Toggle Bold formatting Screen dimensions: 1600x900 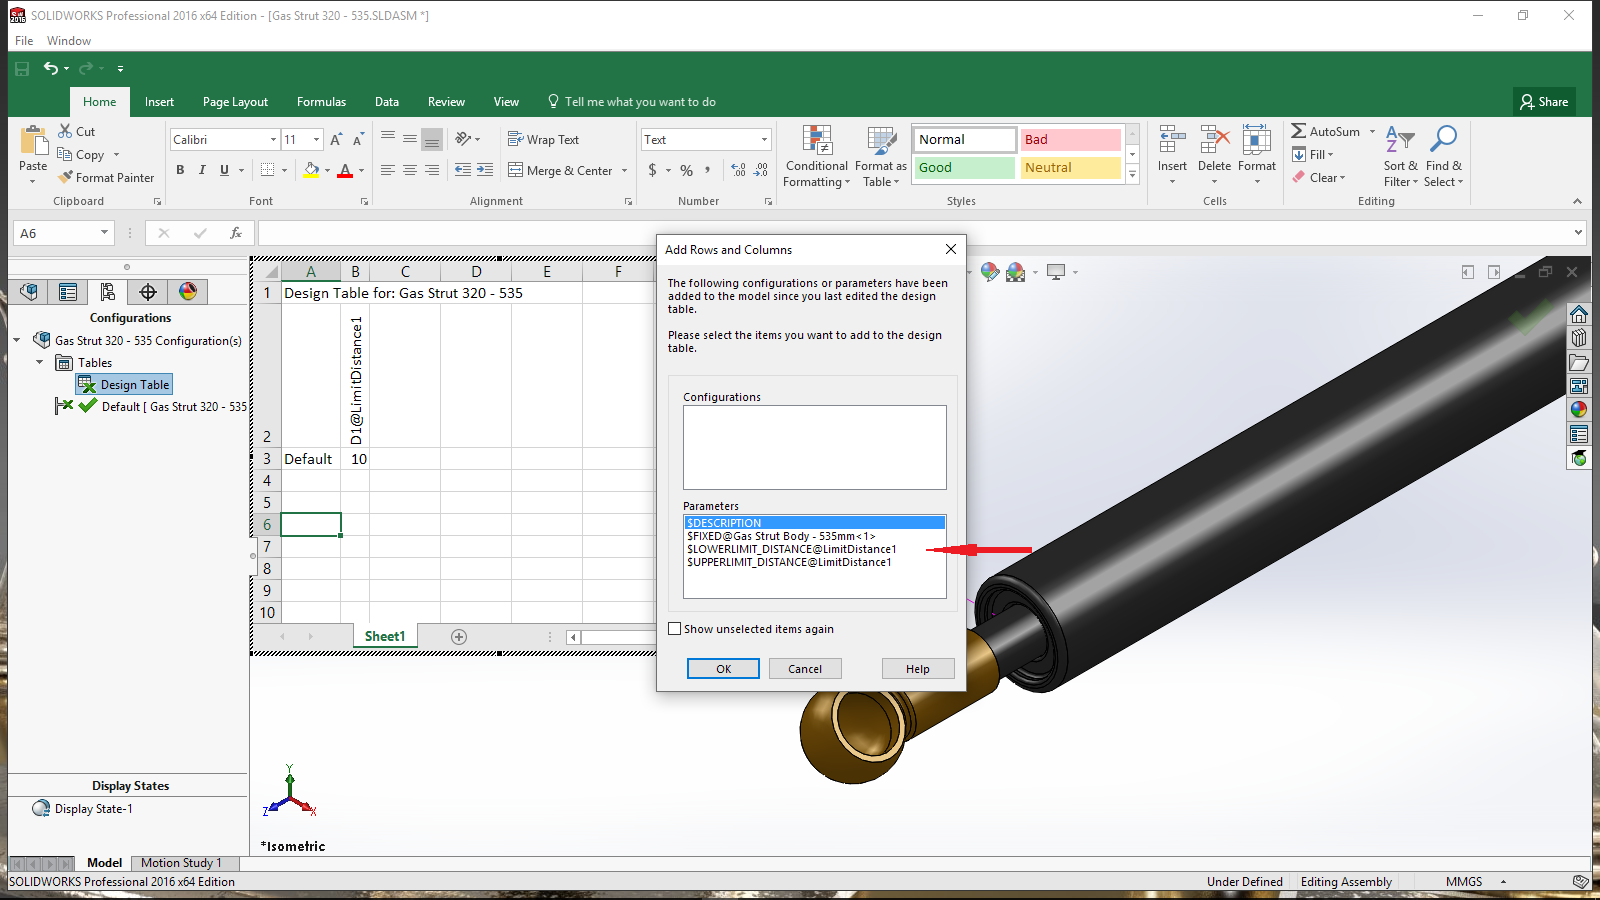pyautogui.click(x=180, y=170)
